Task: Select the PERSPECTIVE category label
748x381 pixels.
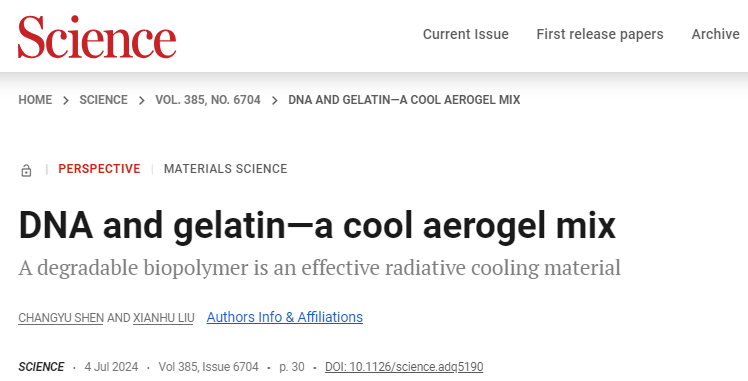Action: (x=99, y=169)
